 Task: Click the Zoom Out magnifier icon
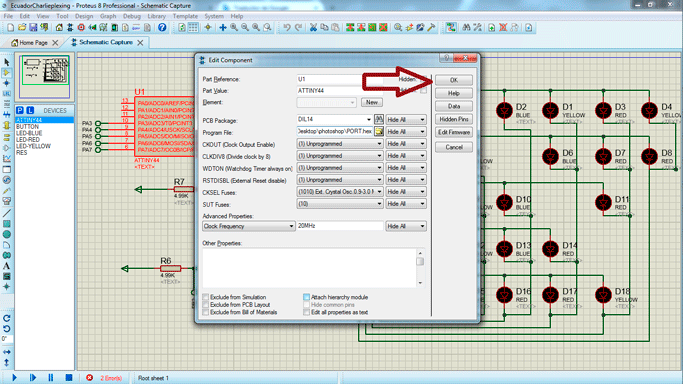point(245,27)
